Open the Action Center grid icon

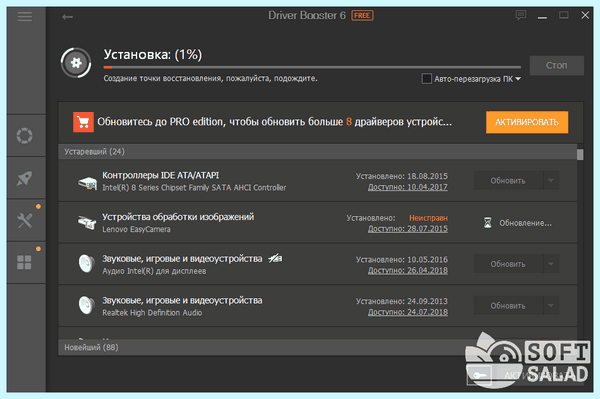24,262
